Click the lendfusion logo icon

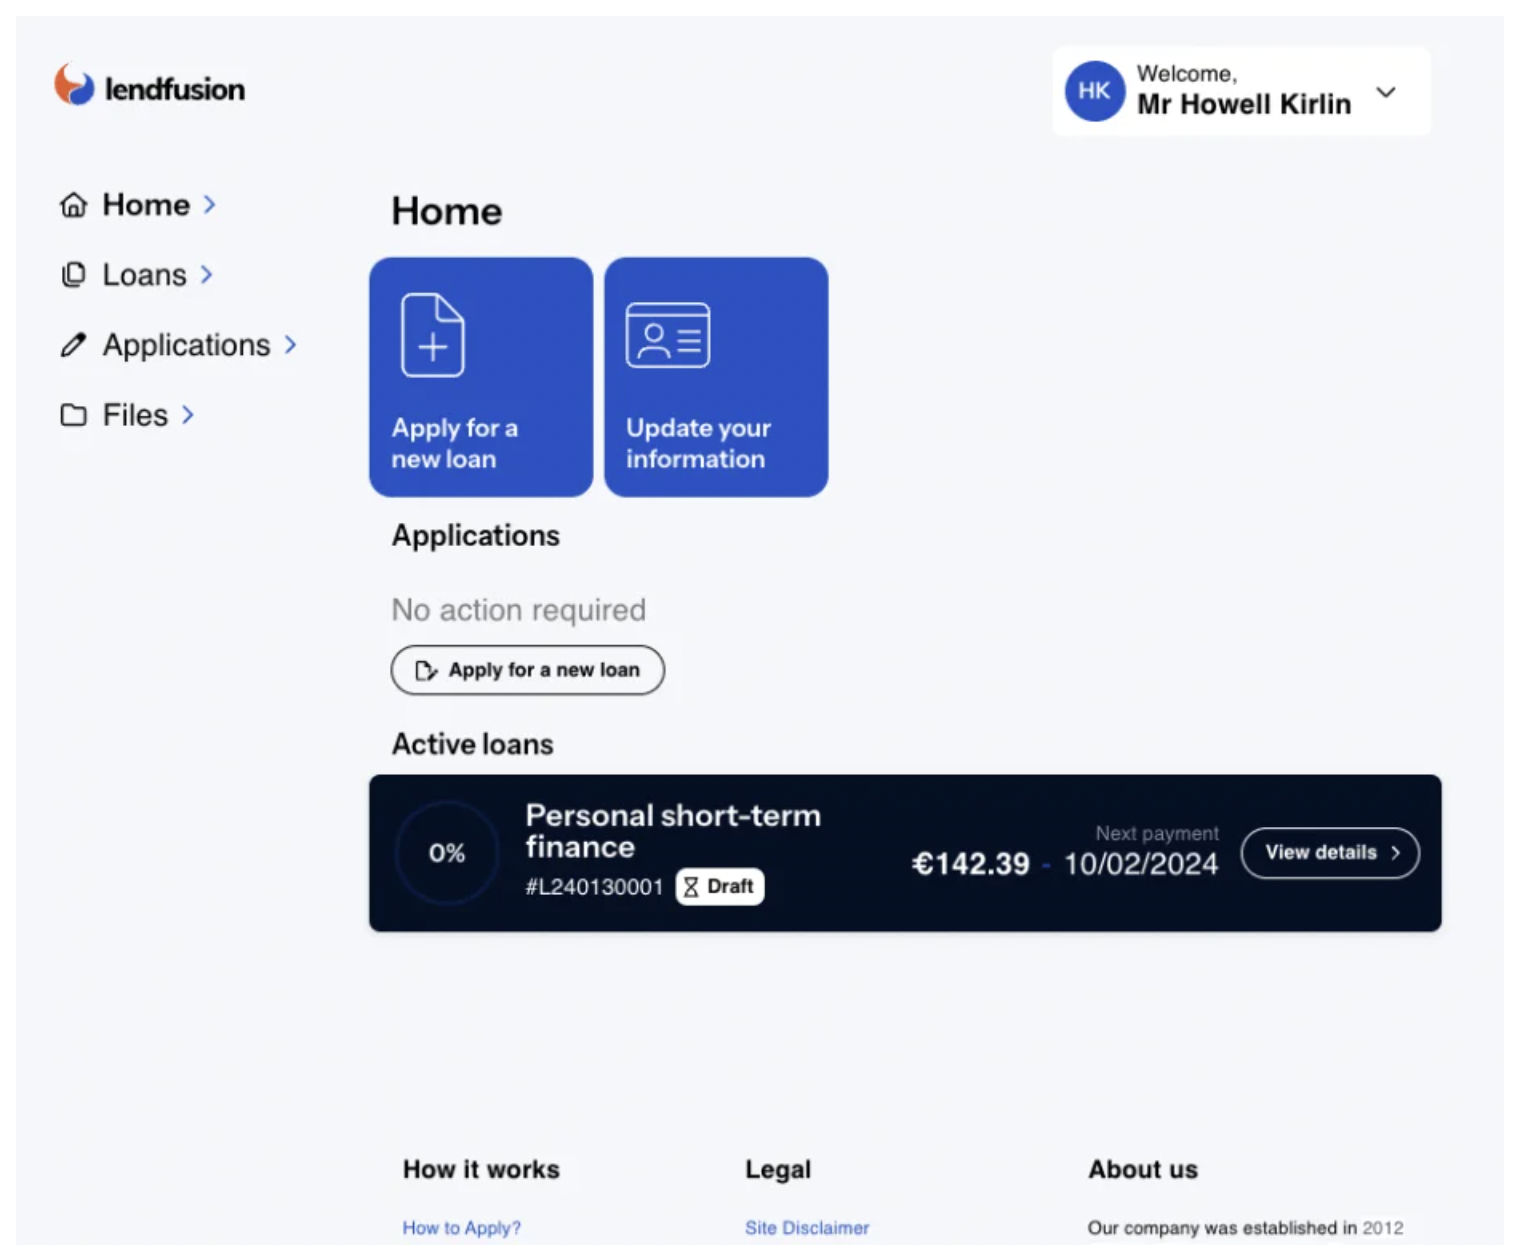coord(74,85)
